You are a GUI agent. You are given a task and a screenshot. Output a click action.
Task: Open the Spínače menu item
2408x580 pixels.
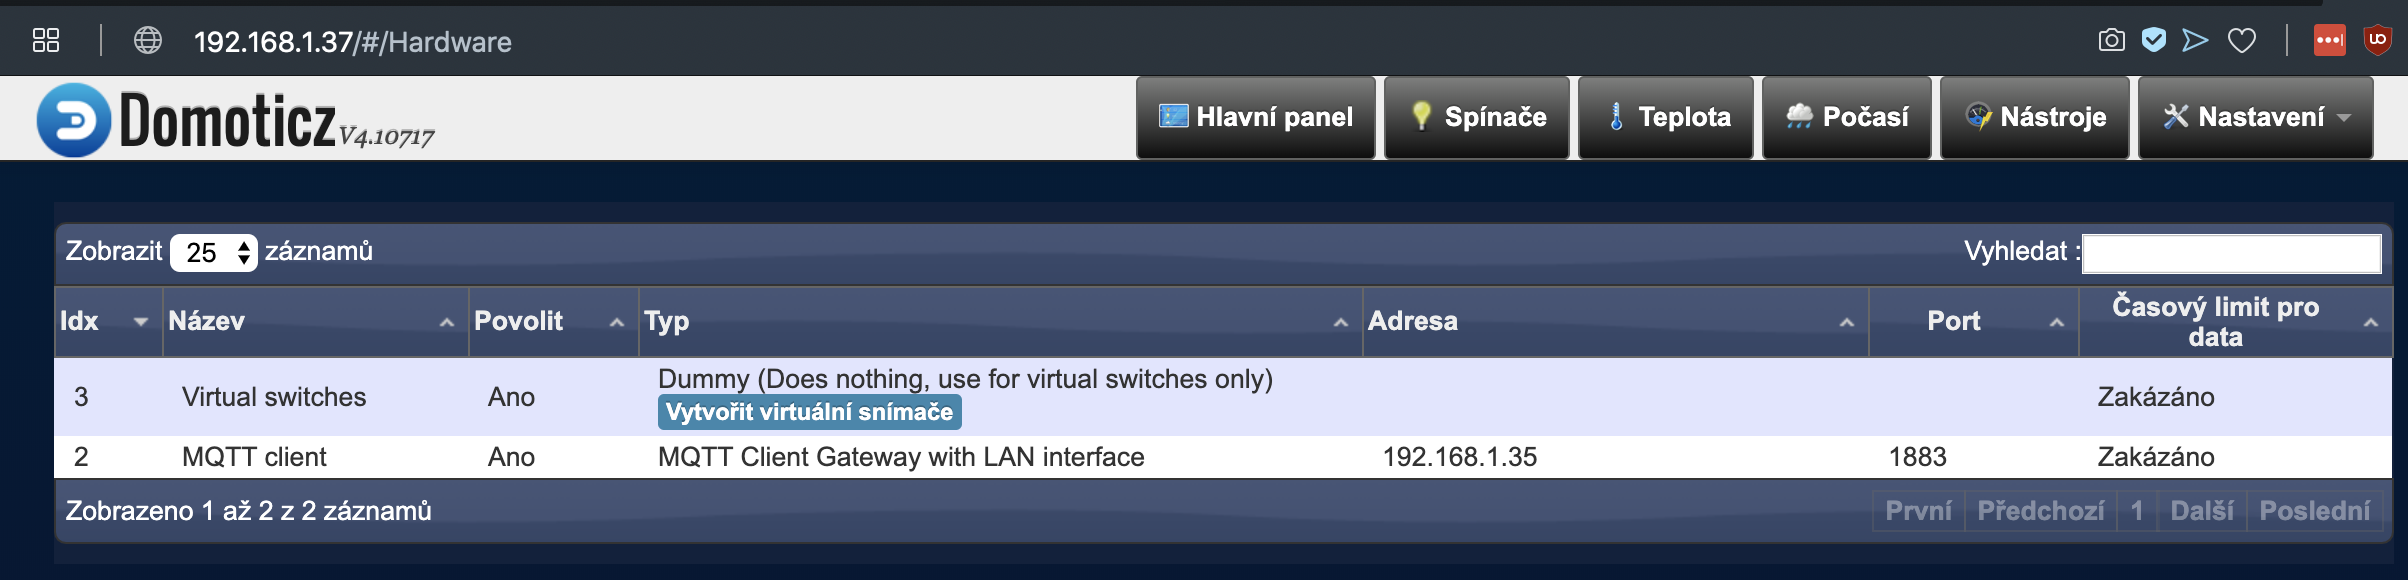click(x=1477, y=118)
